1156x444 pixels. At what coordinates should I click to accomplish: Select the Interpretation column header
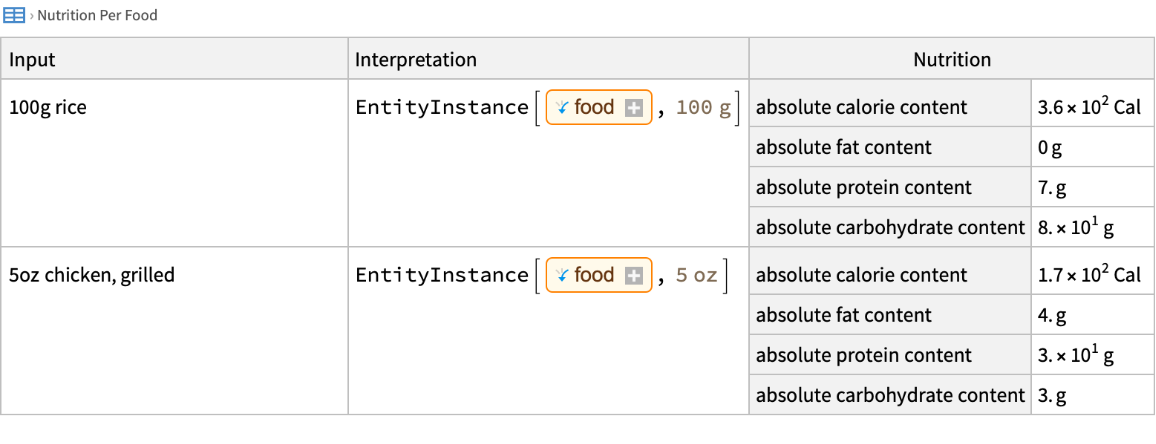pos(415,60)
